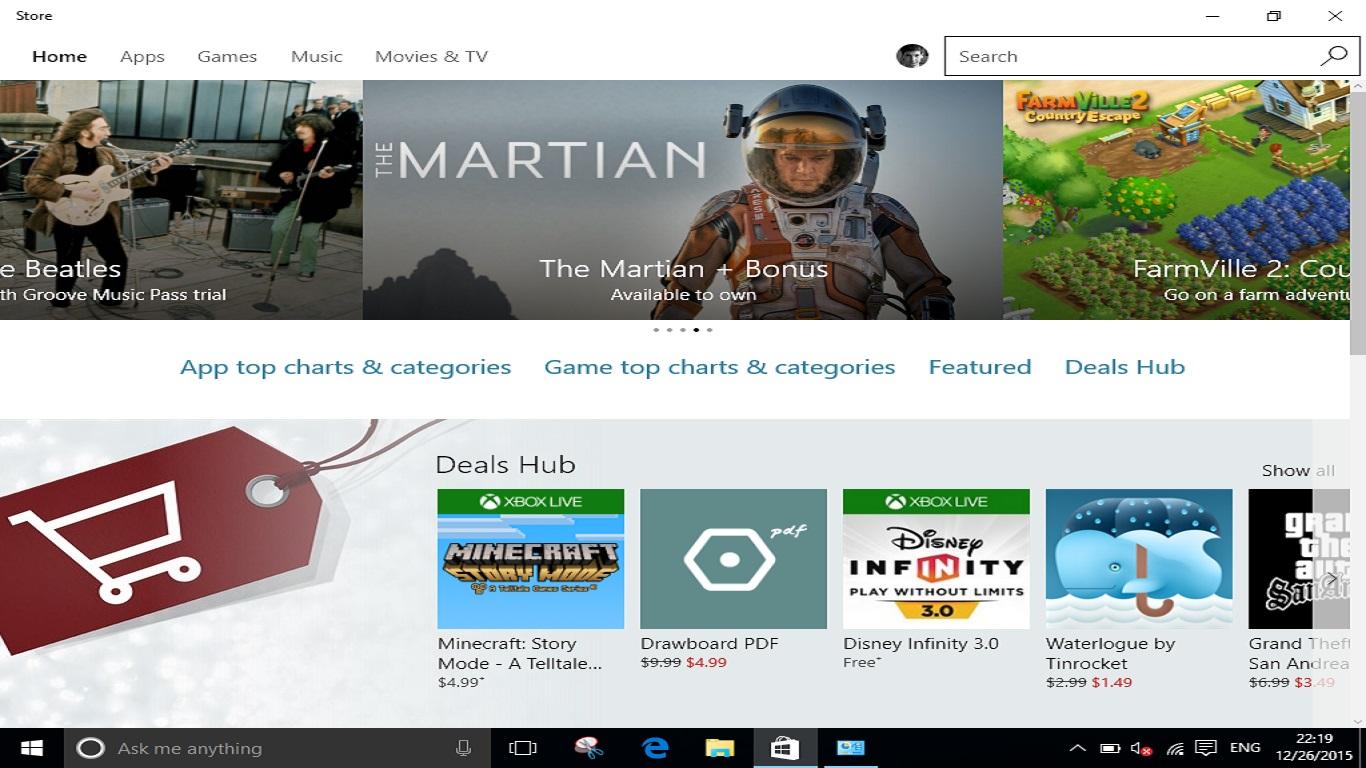Screen dimensions: 1366x768
Task: Open the Featured link
Action: click(980, 367)
